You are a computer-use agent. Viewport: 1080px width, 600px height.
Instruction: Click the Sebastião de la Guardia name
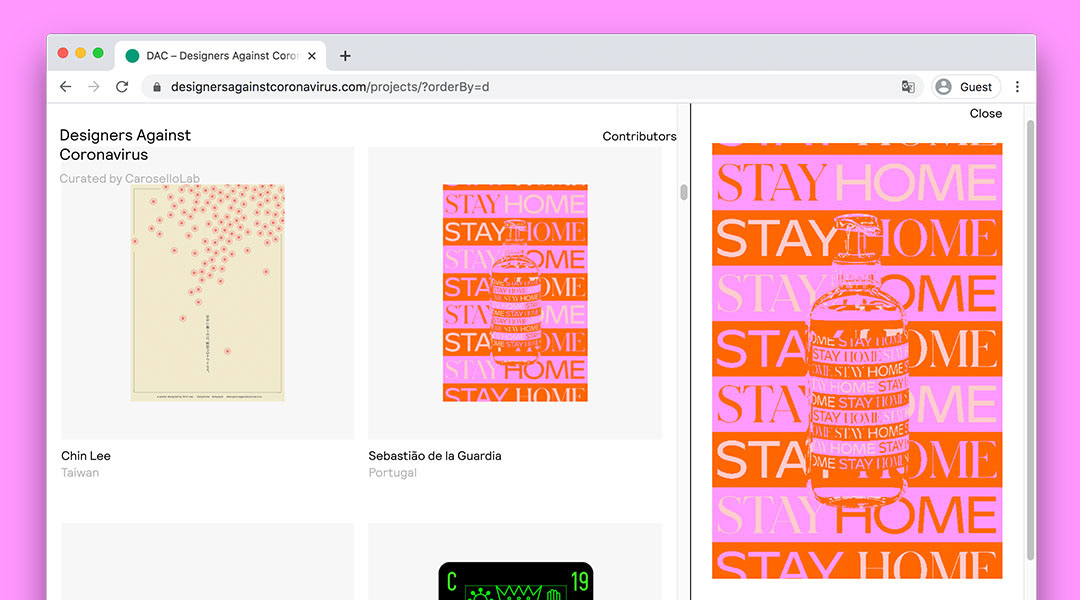pyautogui.click(x=435, y=456)
